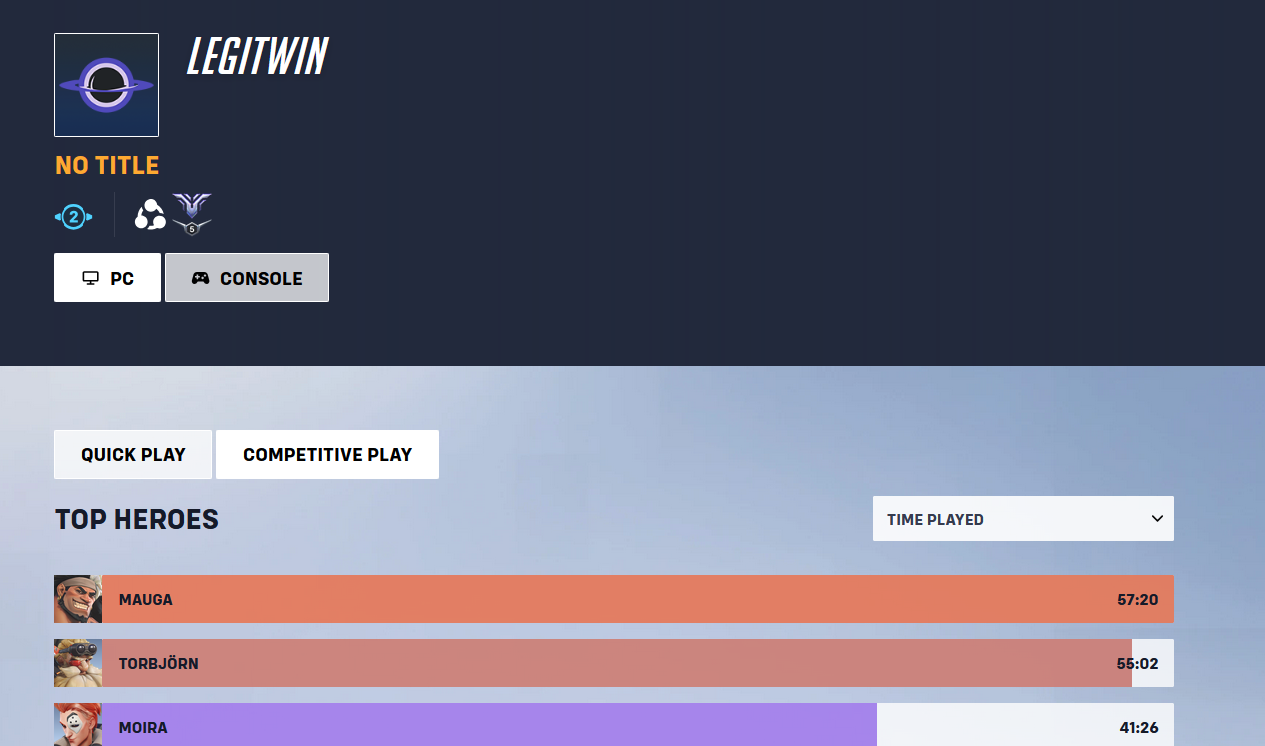Click the NO TITLE label
The height and width of the screenshot is (746, 1265).
[x=107, y=165]
